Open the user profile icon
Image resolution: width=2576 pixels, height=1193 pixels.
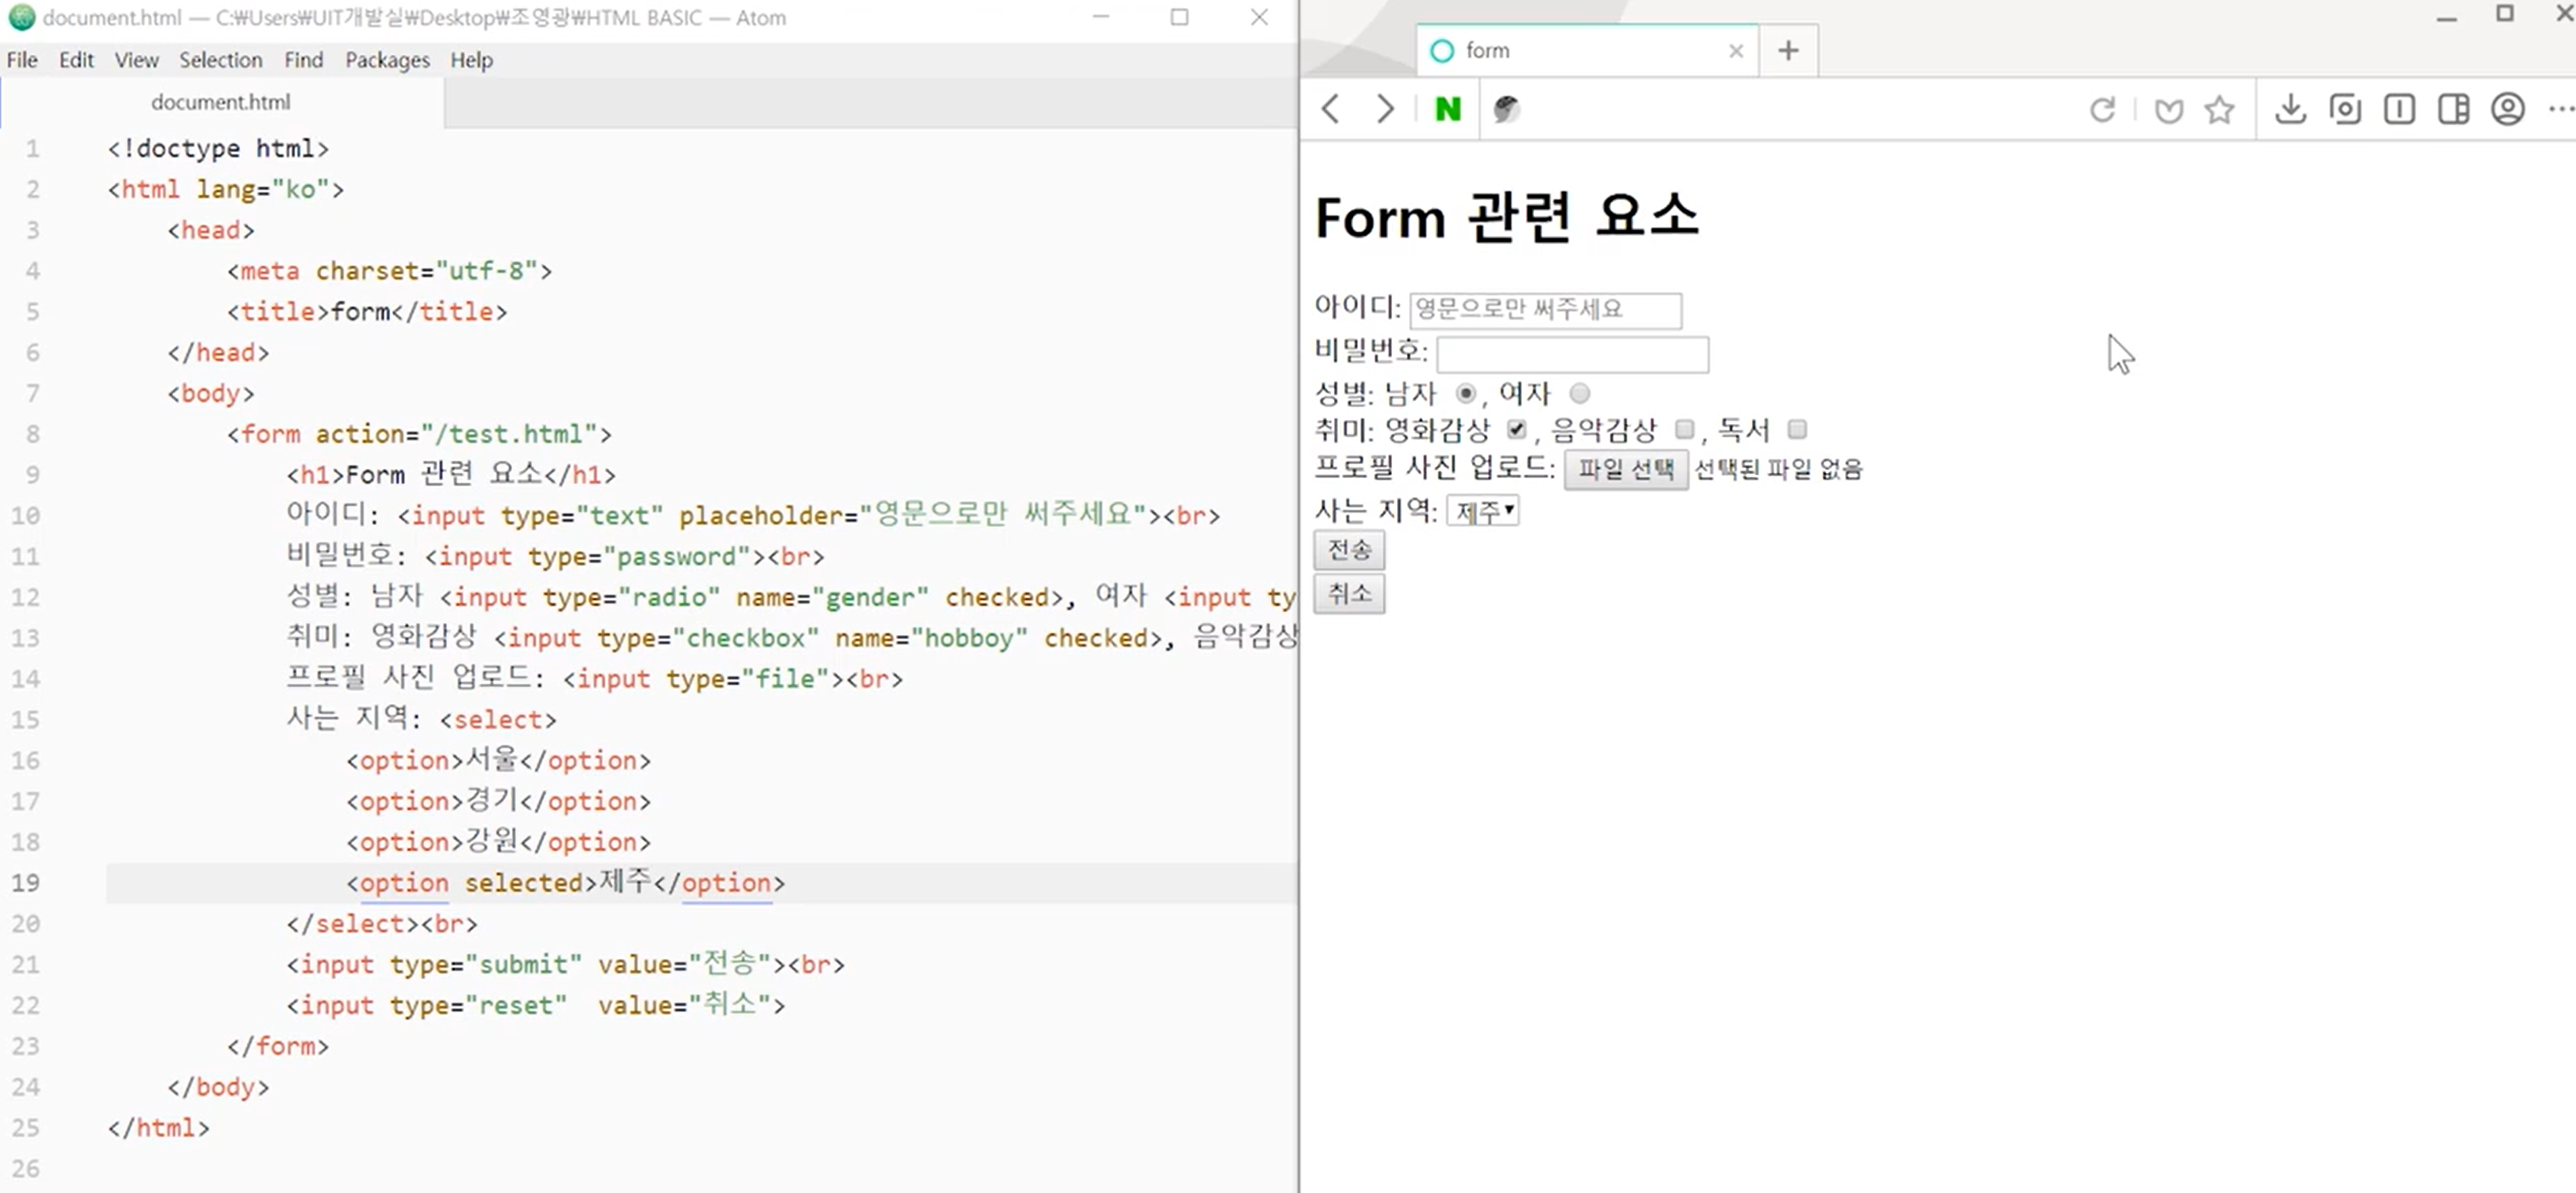pyautogui.click(x=2507, y=109)
